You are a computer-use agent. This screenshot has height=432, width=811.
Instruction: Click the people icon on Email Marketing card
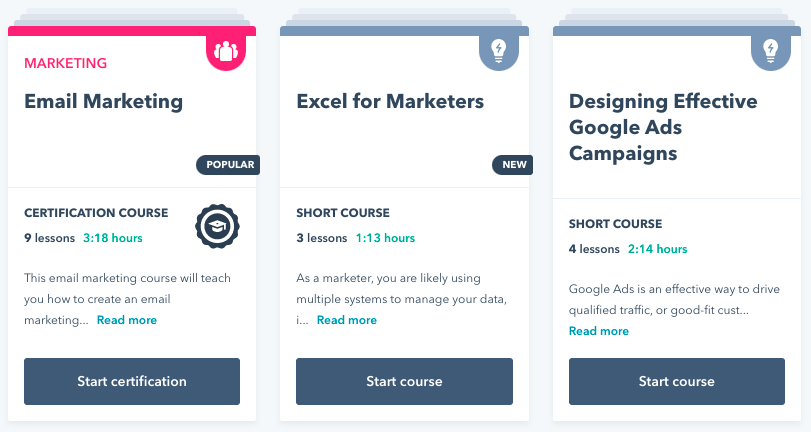(226, 50)
